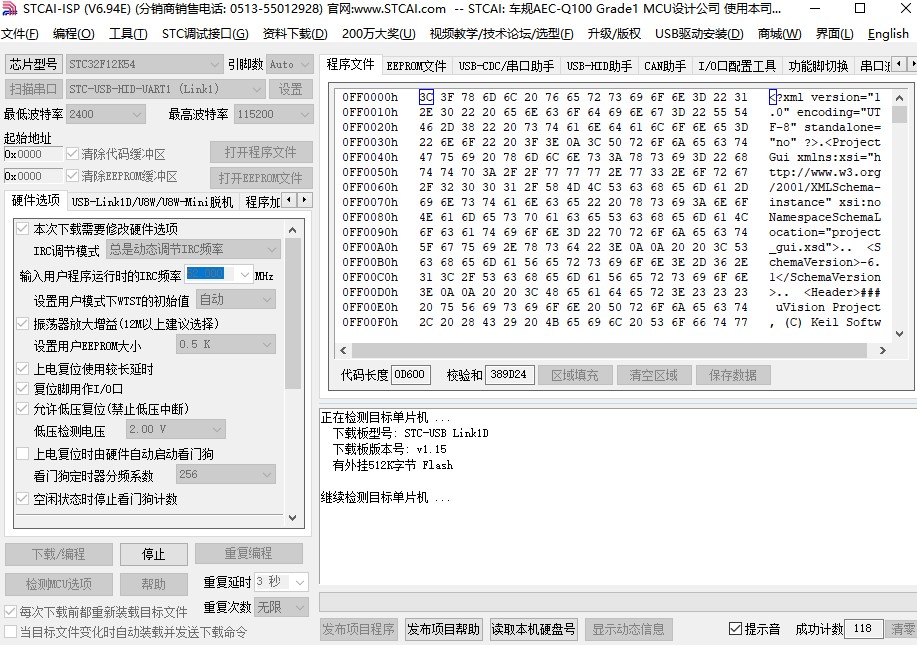The width and height of the screenshot is (917, 645).
Task: Click the 校验和 389D24 field
Action: 509,374
